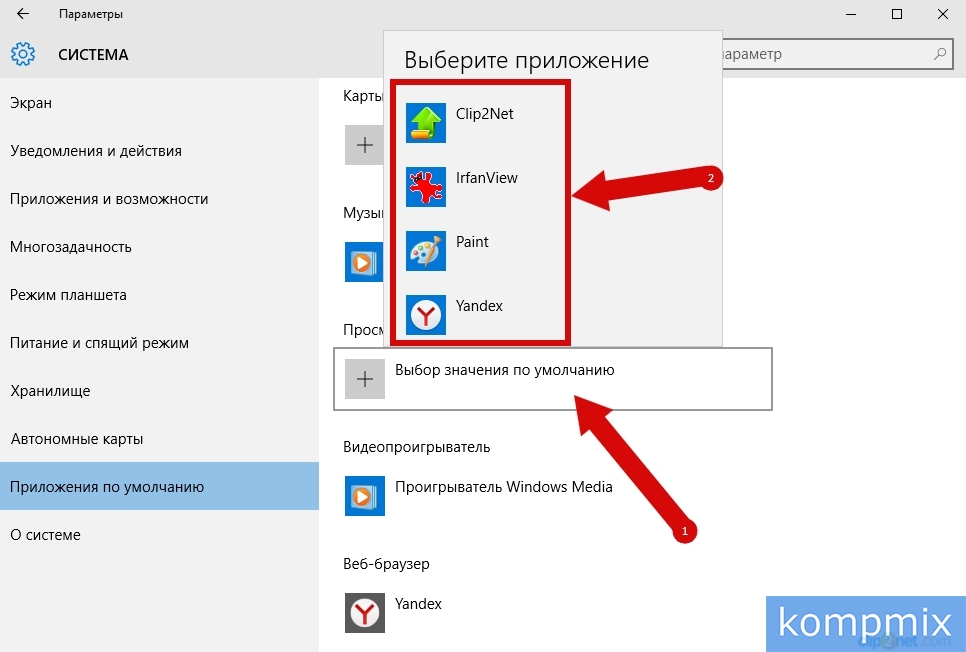
Task: Go to Питание и спящий режим
Action: click(x=160, y=343)
